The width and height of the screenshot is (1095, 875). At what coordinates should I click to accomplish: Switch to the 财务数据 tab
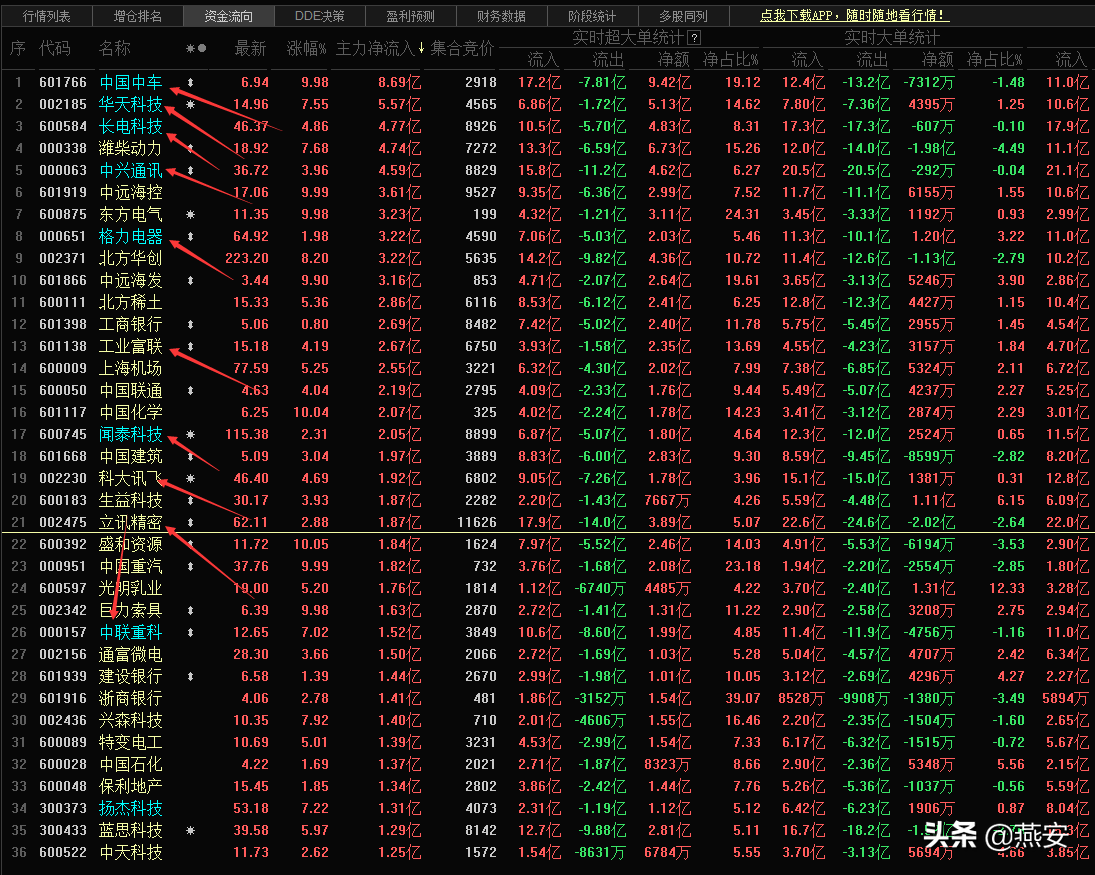pyautogui.click(x=501, y=15)
